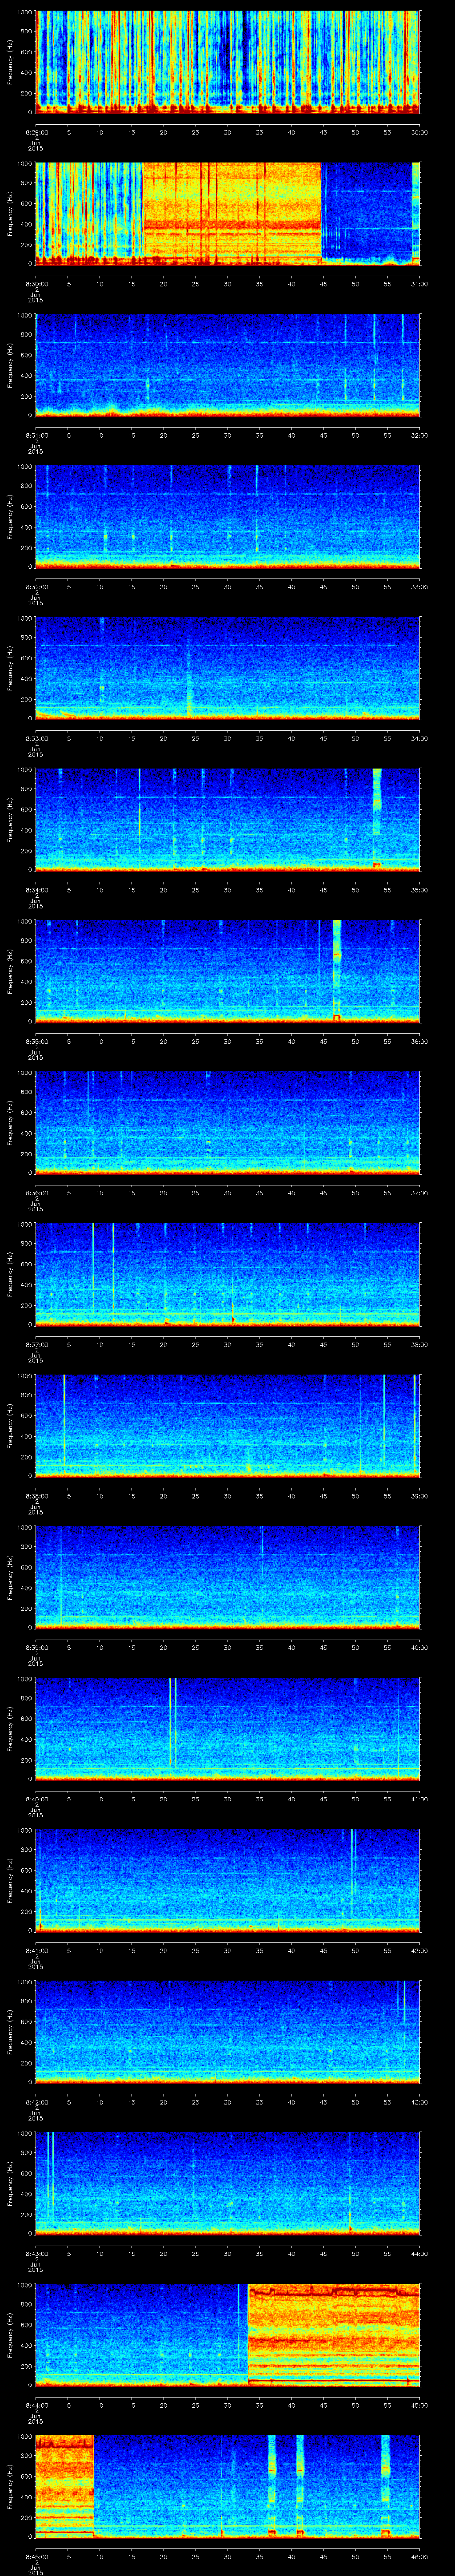This screenshot has height=2576, width=455.
Task: Click the "33:00" end time label
Action: coord(420,587)
